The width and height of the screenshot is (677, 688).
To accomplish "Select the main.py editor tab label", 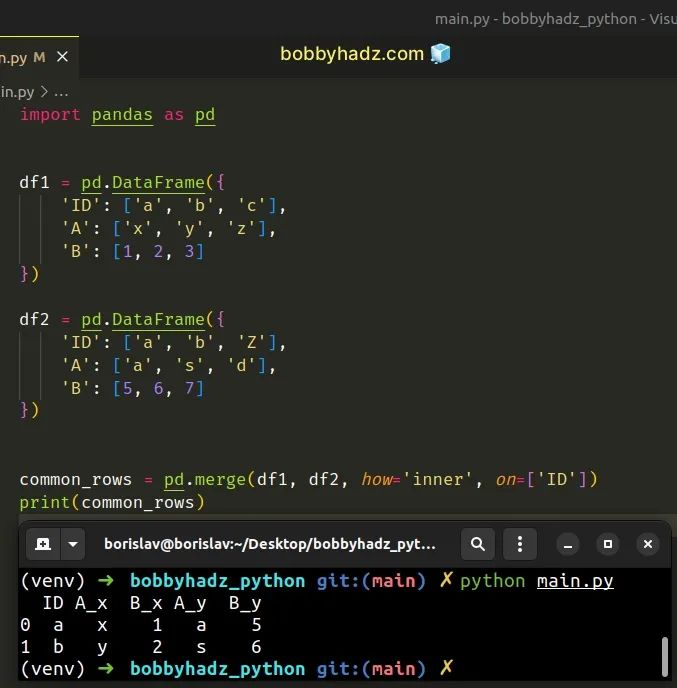I will tap(13, 57).
